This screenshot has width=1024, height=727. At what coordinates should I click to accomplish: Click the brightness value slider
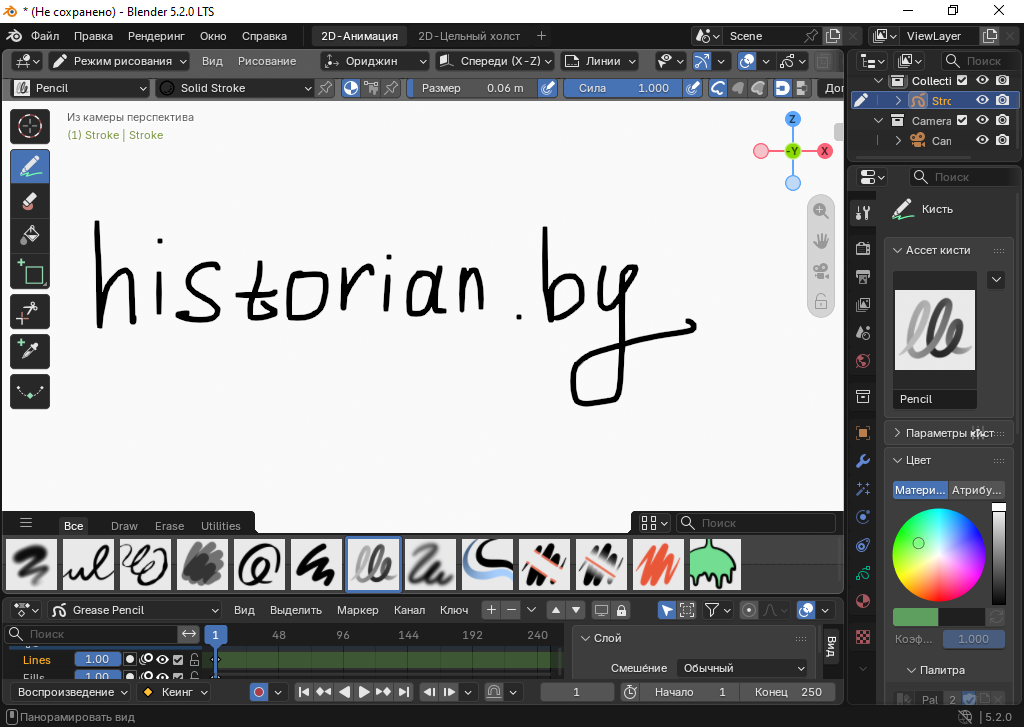coord(999,555)
